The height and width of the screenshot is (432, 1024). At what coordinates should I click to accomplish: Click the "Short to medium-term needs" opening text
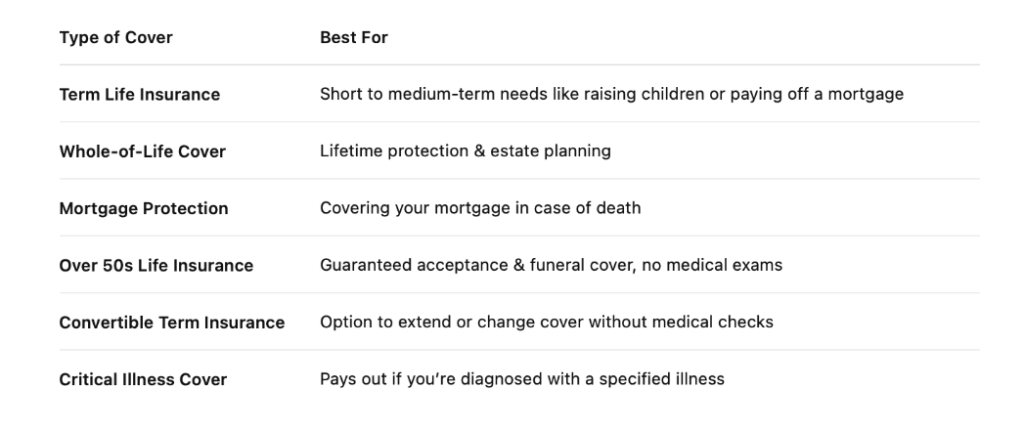tap(420, 95)
